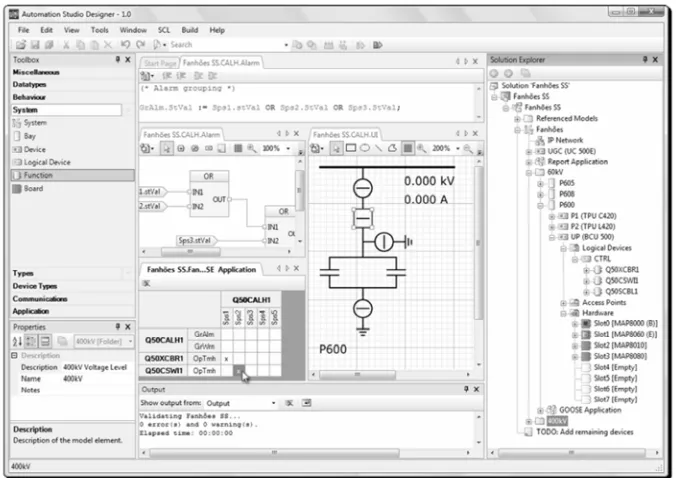The width and height of the screenshot is (676, 478).
Task: Click the sort A-Z icon in Properties toolbar
Action: 17,341
